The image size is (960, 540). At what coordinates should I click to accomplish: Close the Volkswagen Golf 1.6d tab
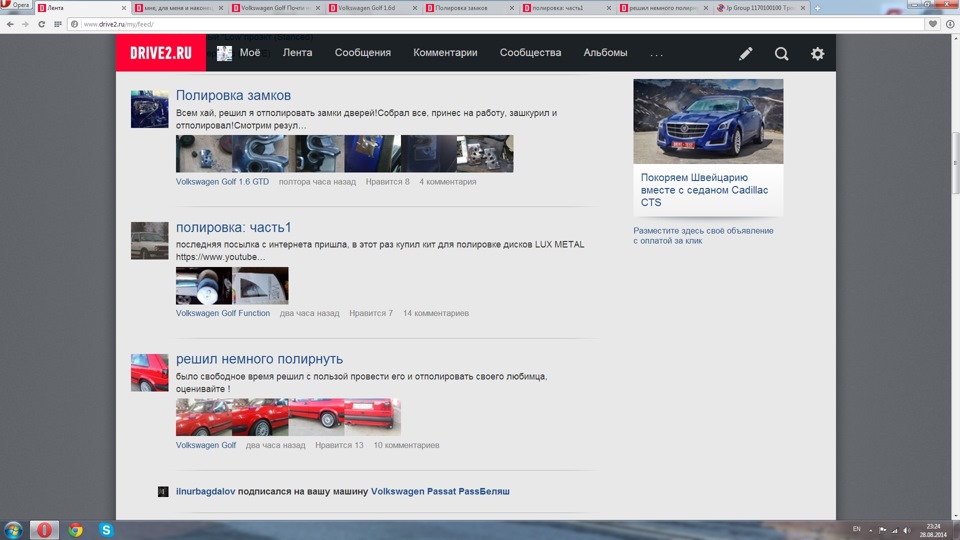click(x=414, y=8)
